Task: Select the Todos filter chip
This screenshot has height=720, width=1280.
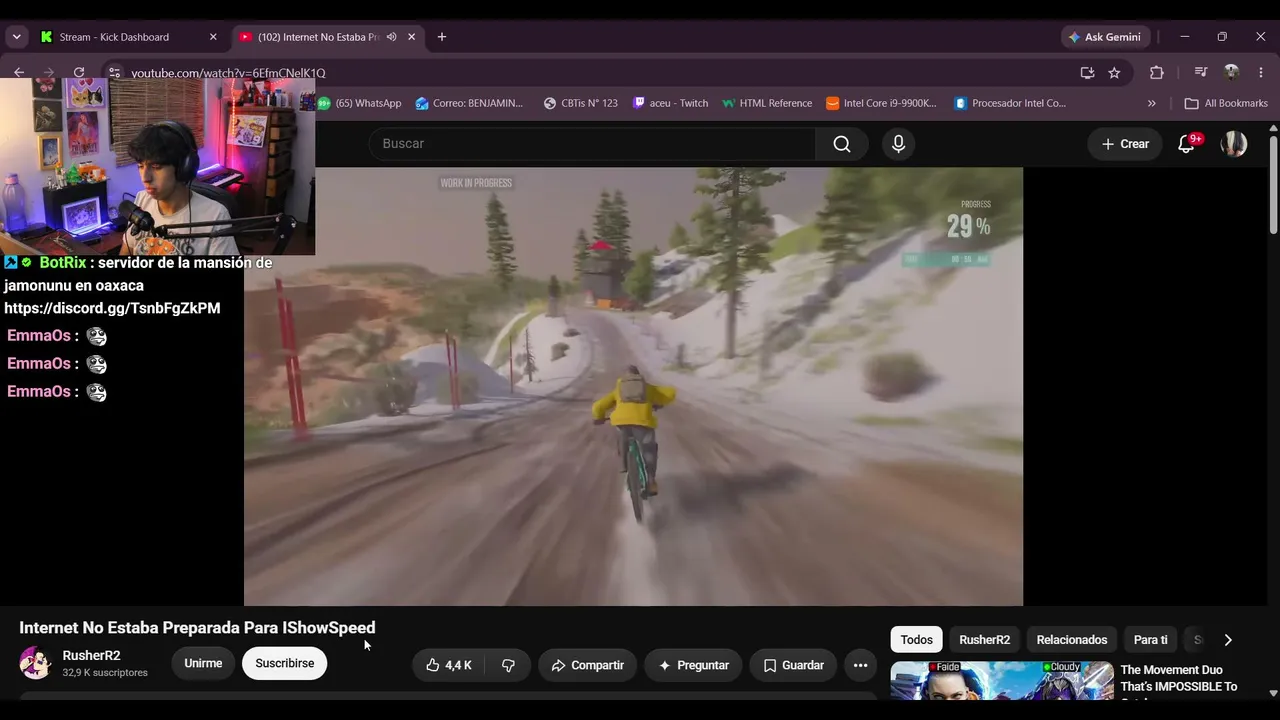Action: click(916, 640)
